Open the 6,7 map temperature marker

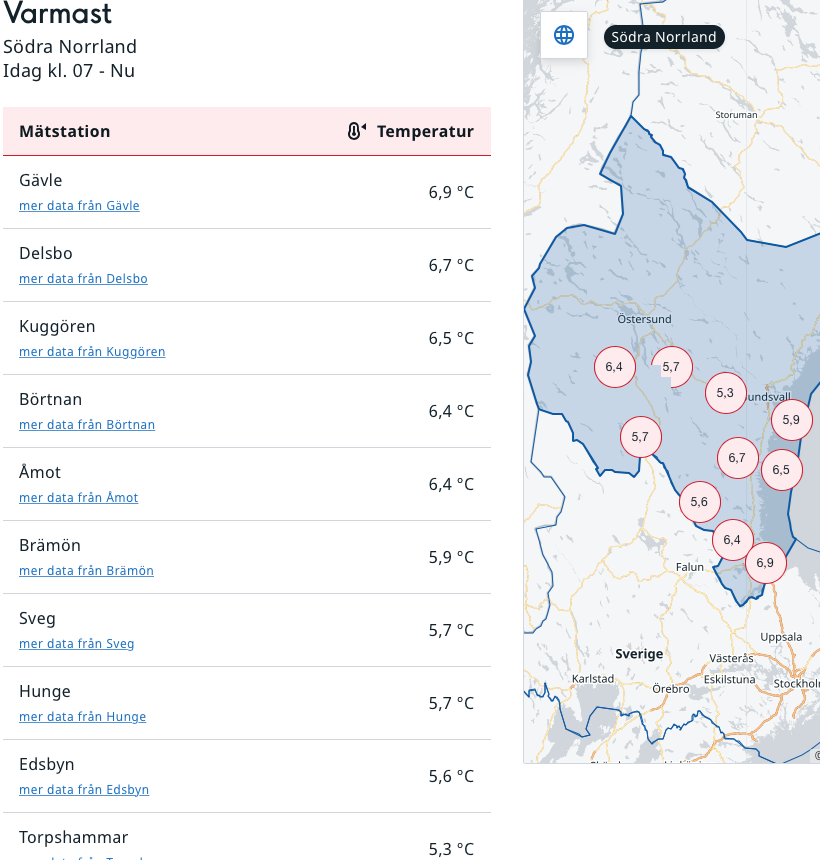click(x=737, y=458)
